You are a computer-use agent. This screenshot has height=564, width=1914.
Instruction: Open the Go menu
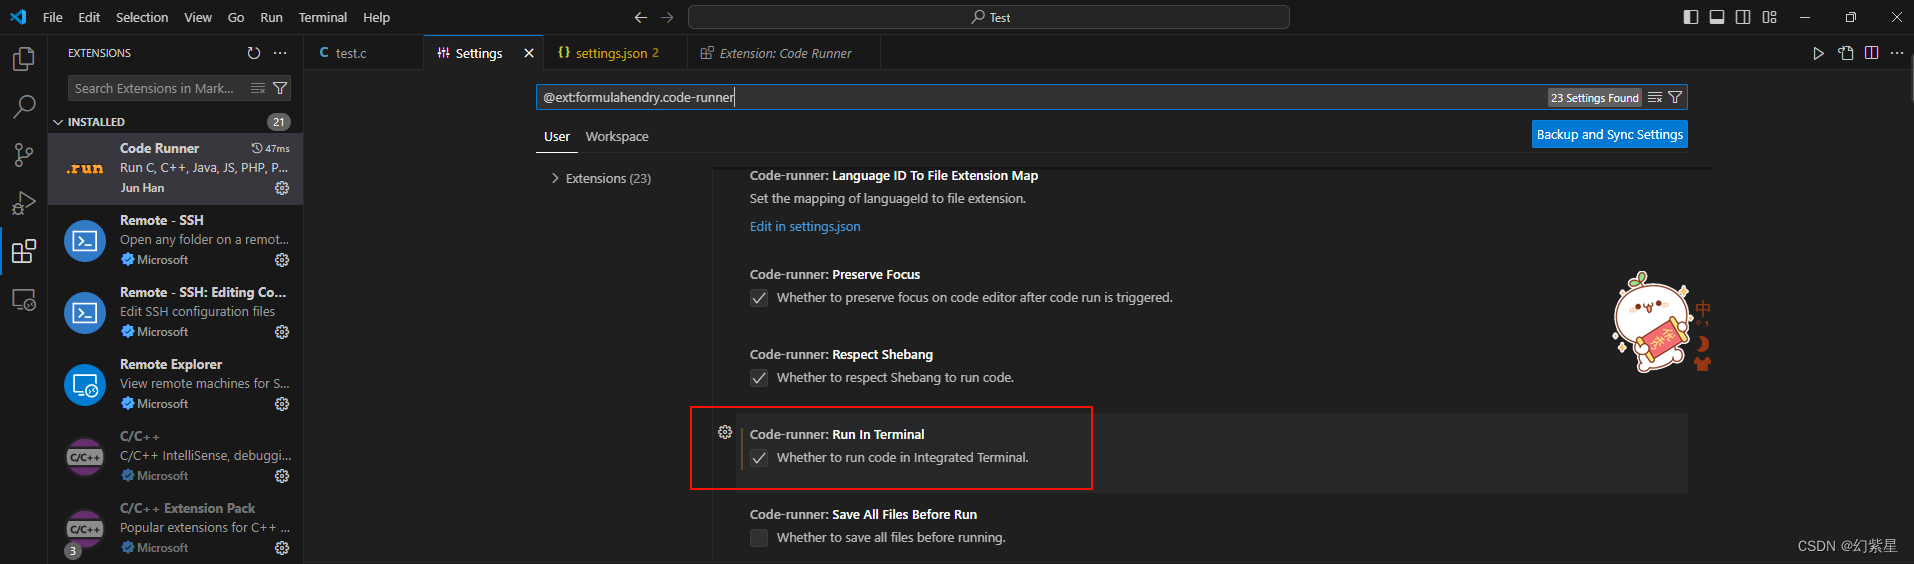236,17
